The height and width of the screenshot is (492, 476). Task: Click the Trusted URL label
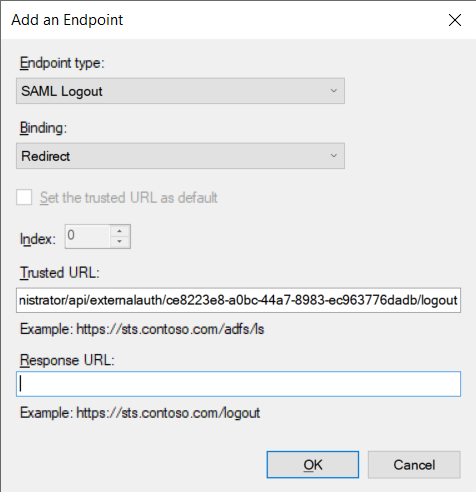[60, 273]
